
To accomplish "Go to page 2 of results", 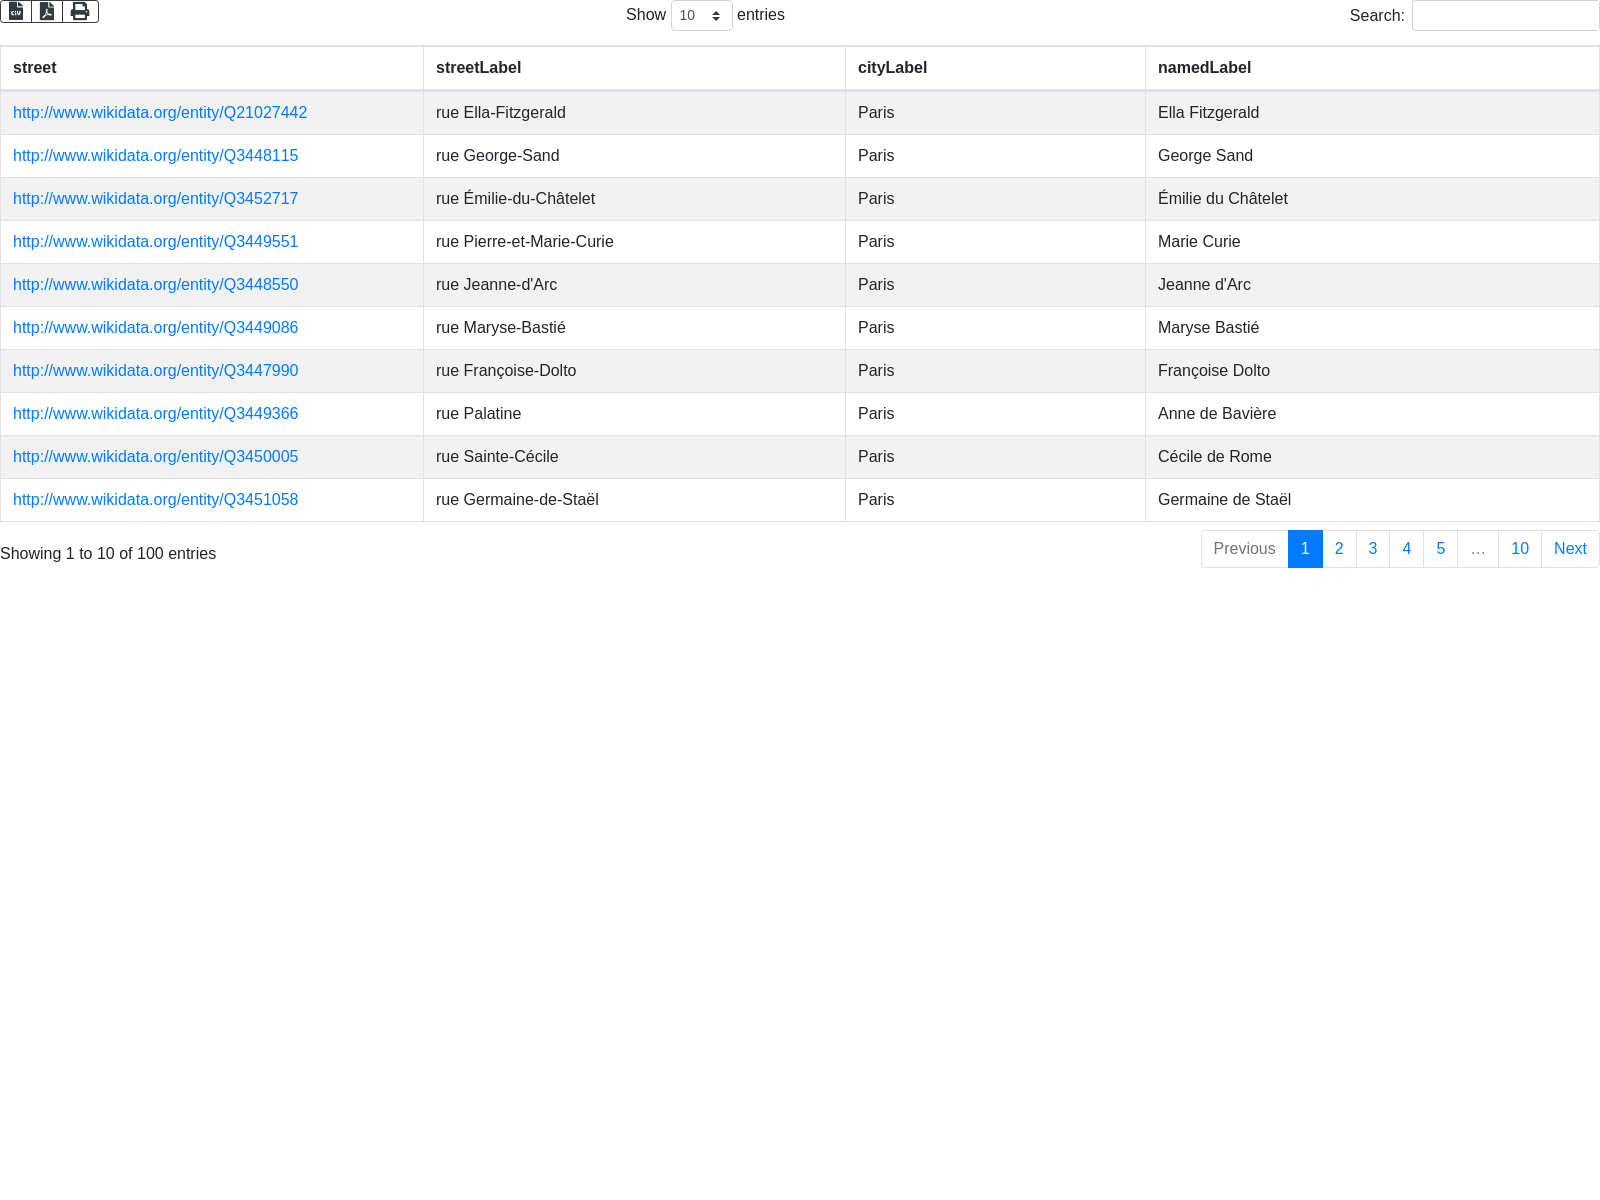I will 1339,549.
